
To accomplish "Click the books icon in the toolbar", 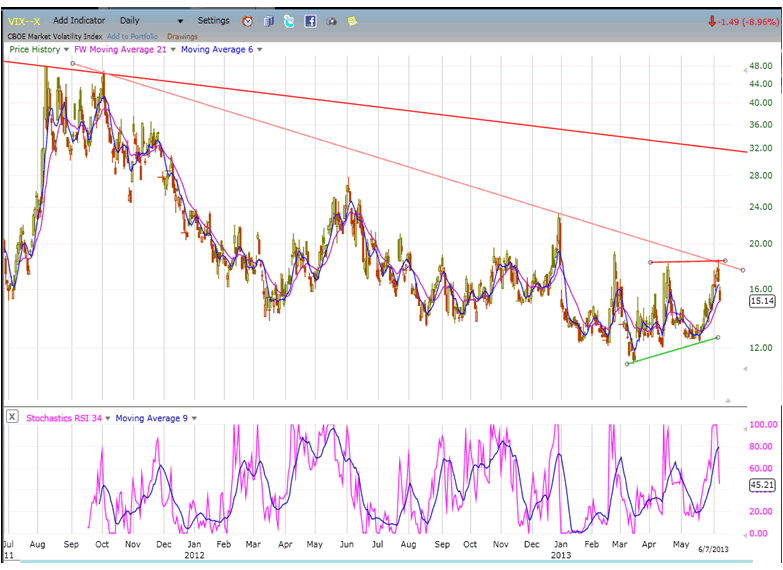I will coord(268,21).
